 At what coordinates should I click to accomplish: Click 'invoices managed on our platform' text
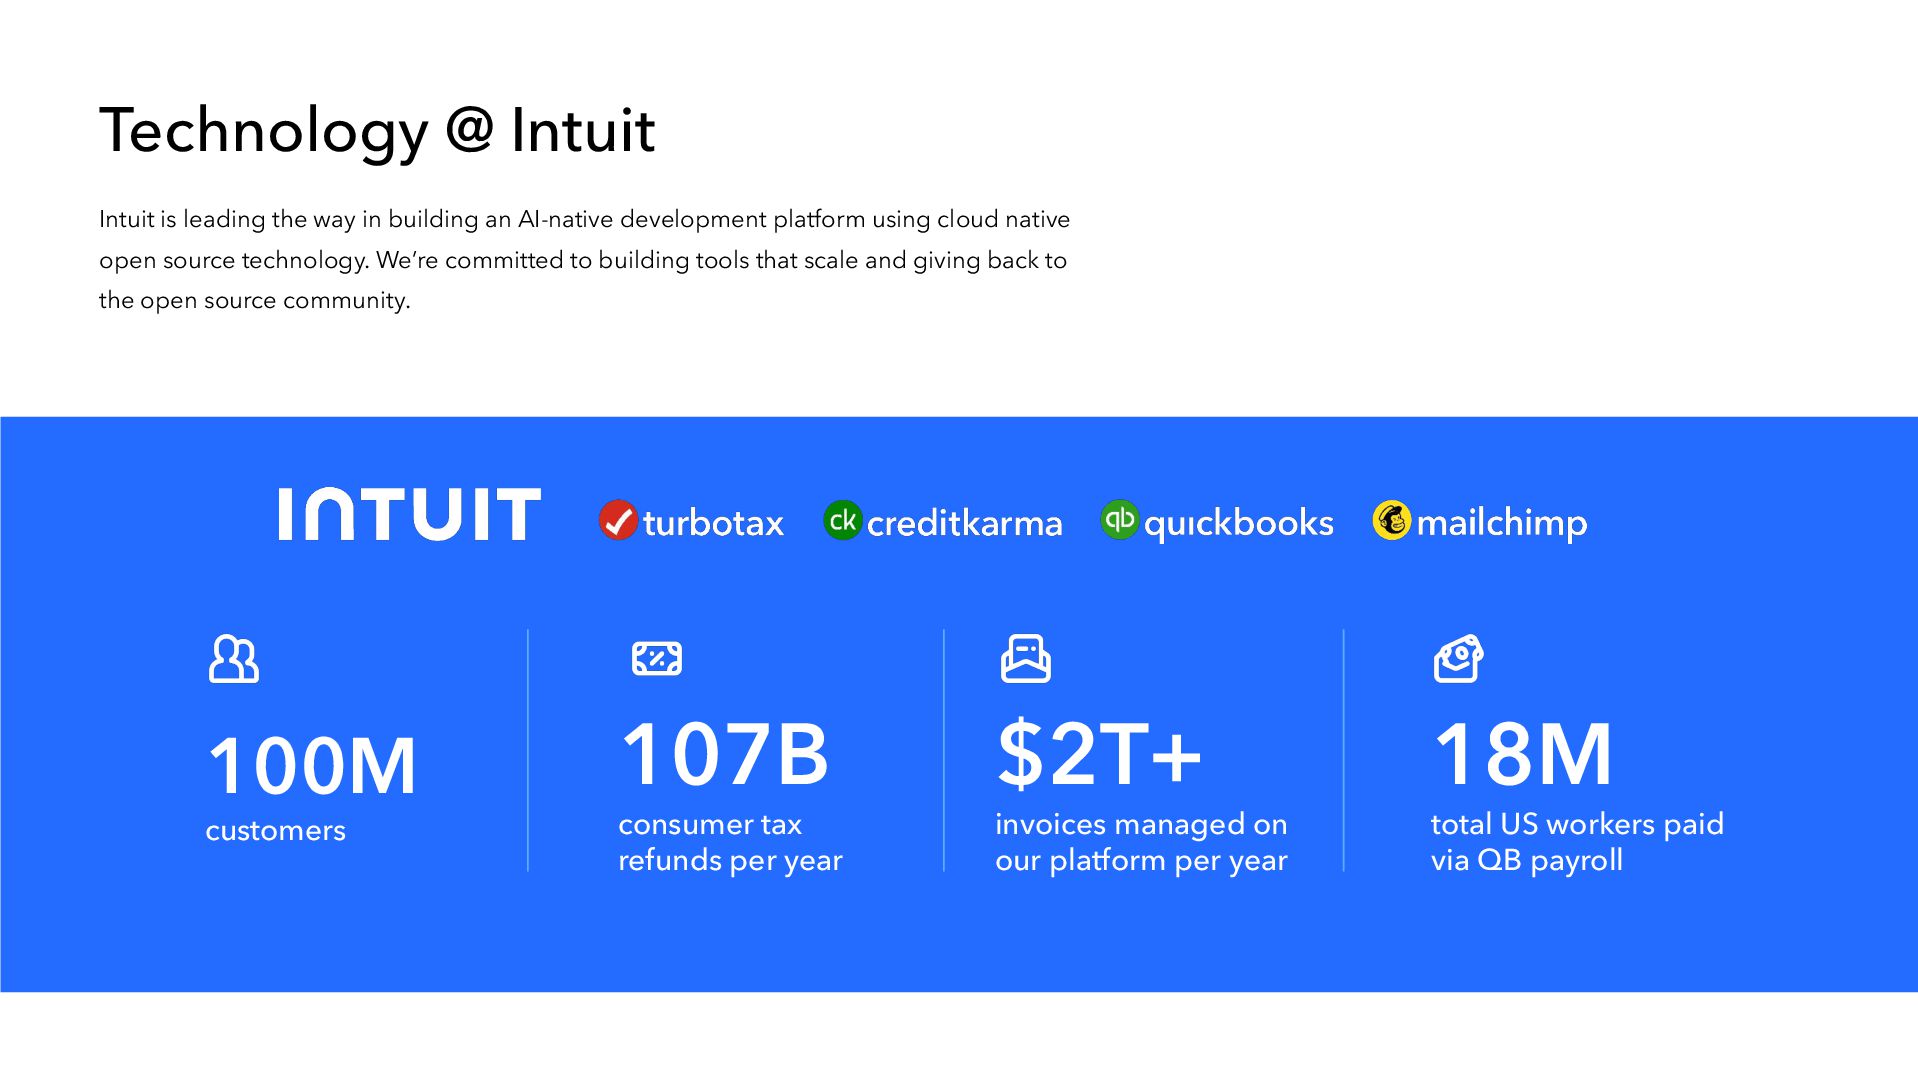[1141, 842]
